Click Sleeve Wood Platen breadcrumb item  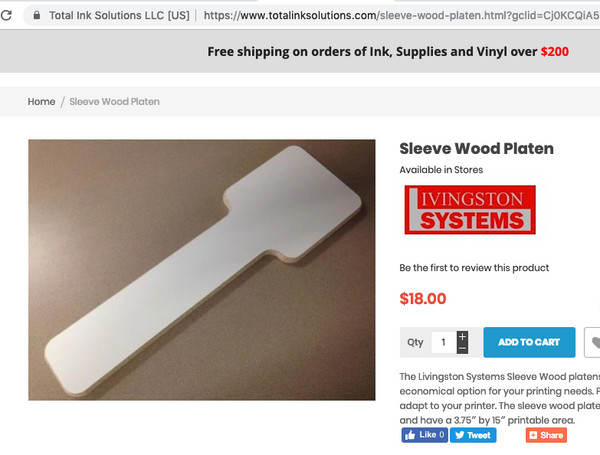114,102
